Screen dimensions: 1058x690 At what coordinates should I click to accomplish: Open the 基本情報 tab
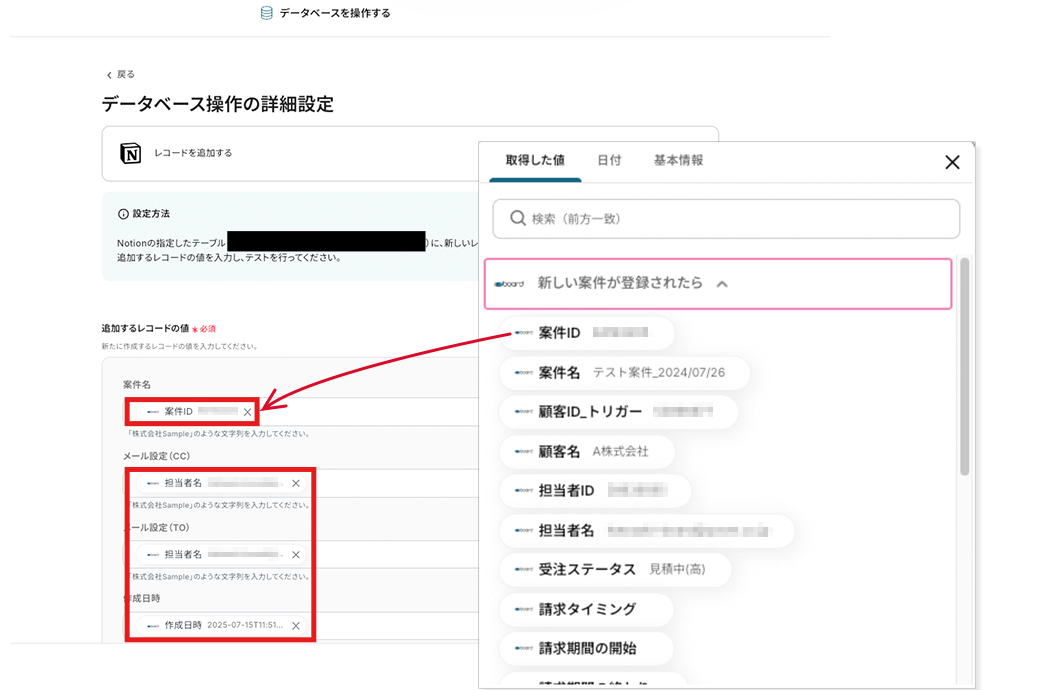click(x=678, y=160)
